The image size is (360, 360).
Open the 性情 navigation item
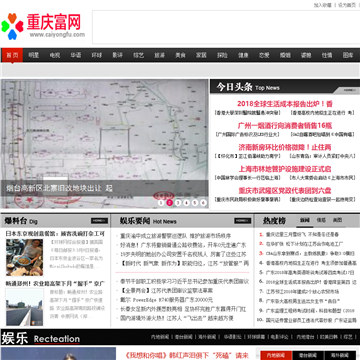click(327, 55)
